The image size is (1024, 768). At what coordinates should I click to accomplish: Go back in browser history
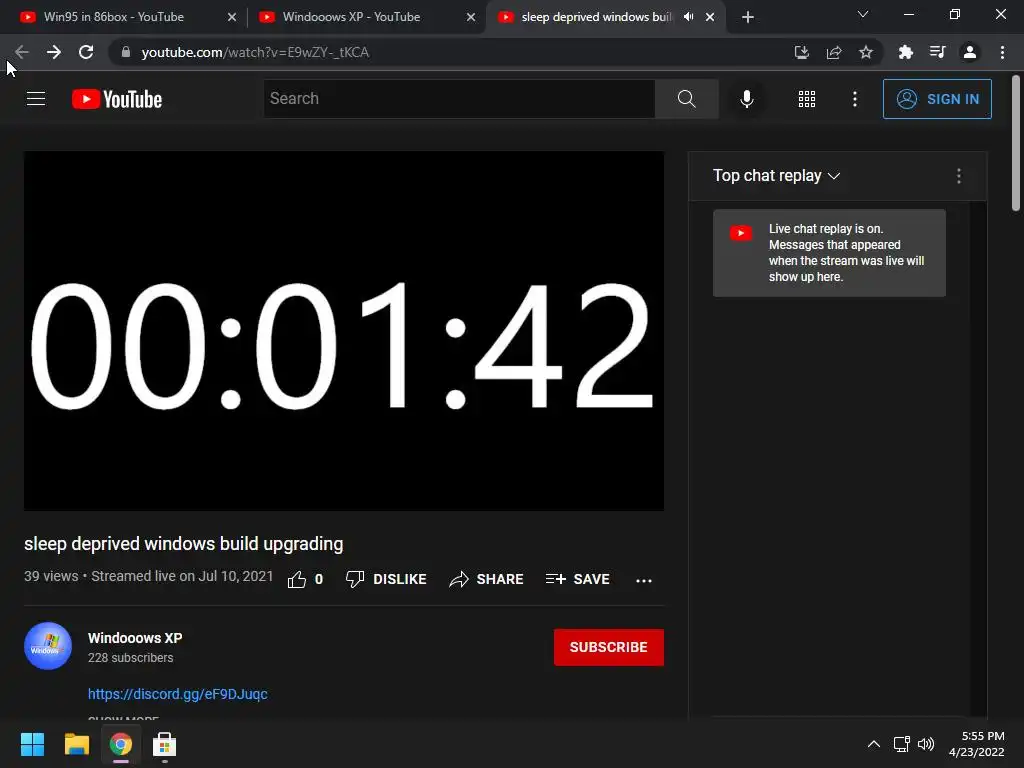point(22,52)
